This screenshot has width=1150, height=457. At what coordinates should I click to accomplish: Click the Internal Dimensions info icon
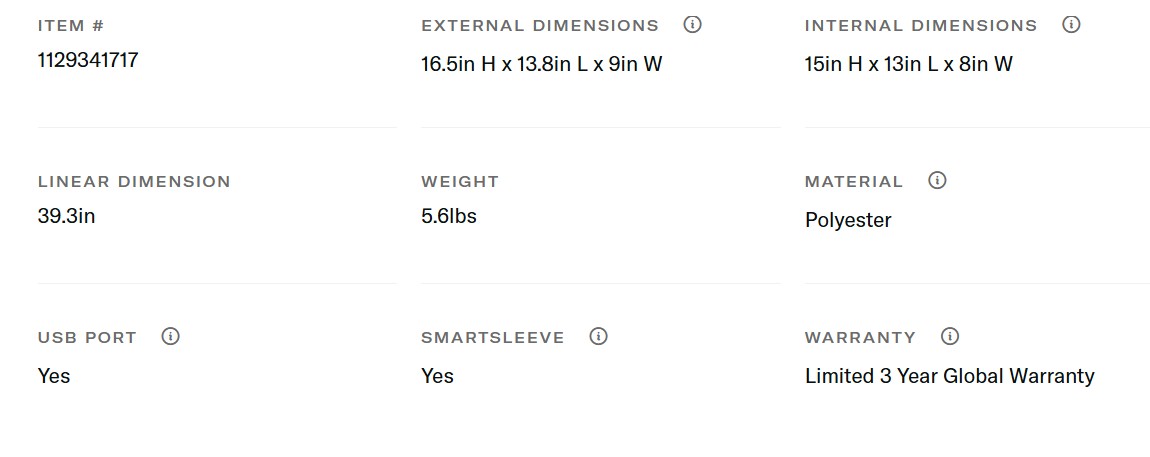(1071, 25)
